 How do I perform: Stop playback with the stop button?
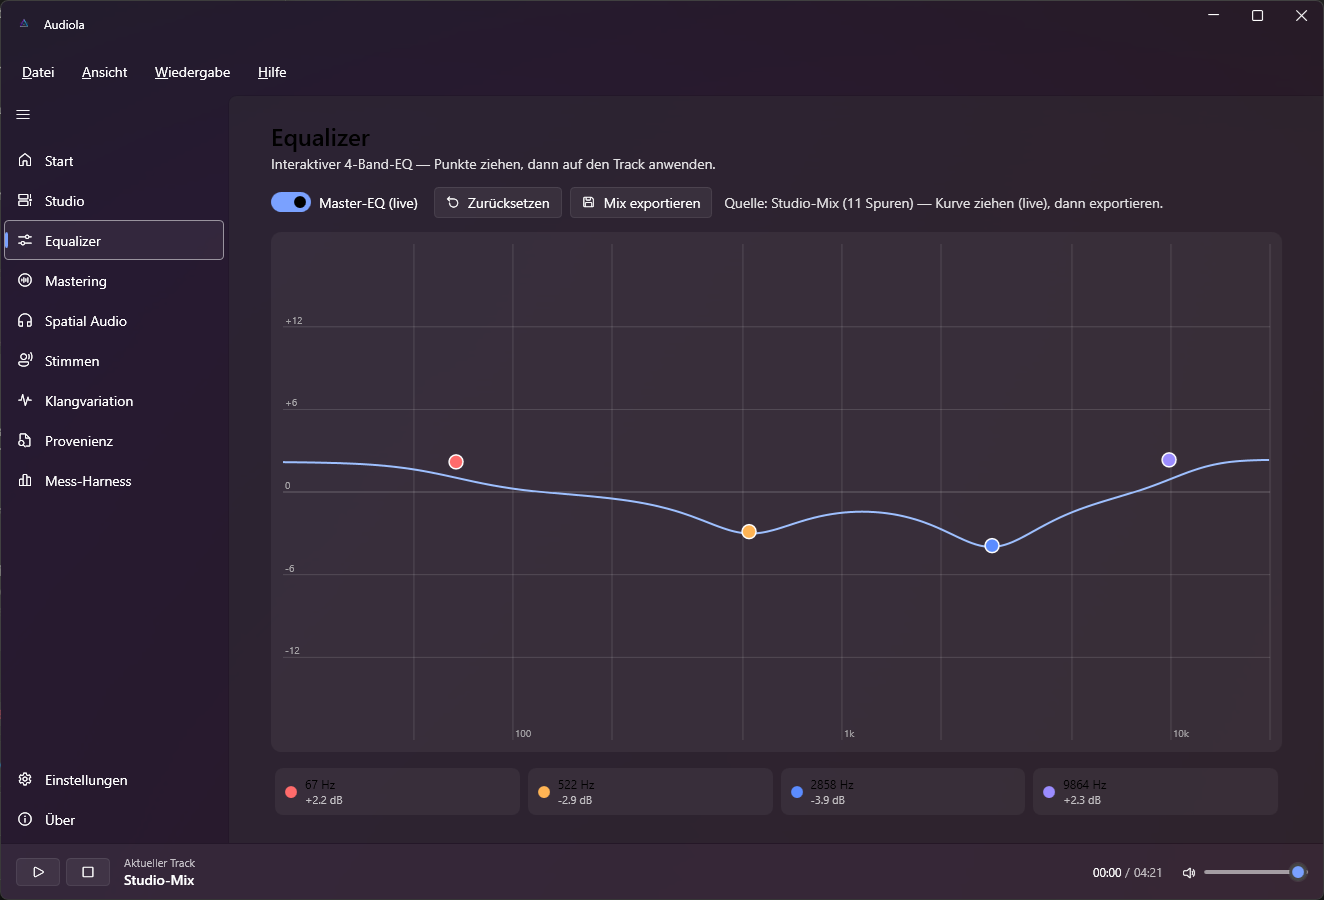point(88,872)
